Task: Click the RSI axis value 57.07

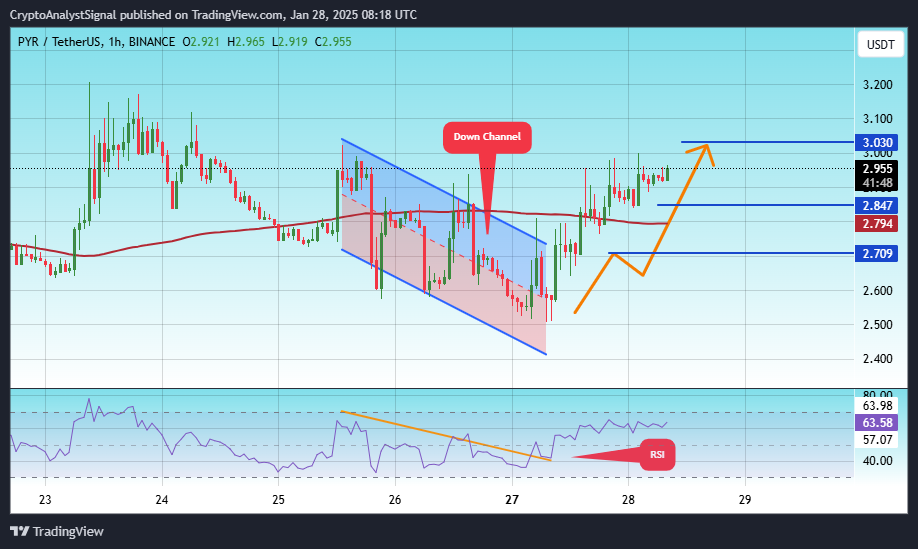Action: (x=878, y=440)
